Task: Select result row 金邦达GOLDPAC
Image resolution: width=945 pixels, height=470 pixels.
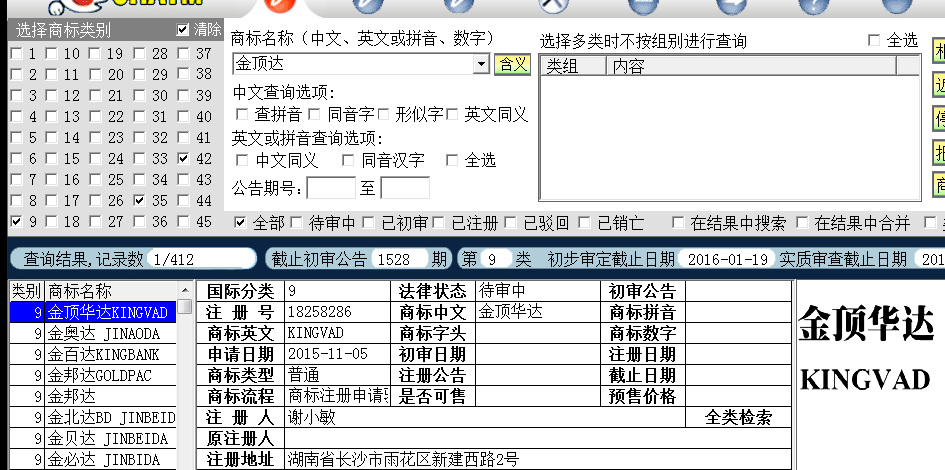Action: (x=93, y=375)
